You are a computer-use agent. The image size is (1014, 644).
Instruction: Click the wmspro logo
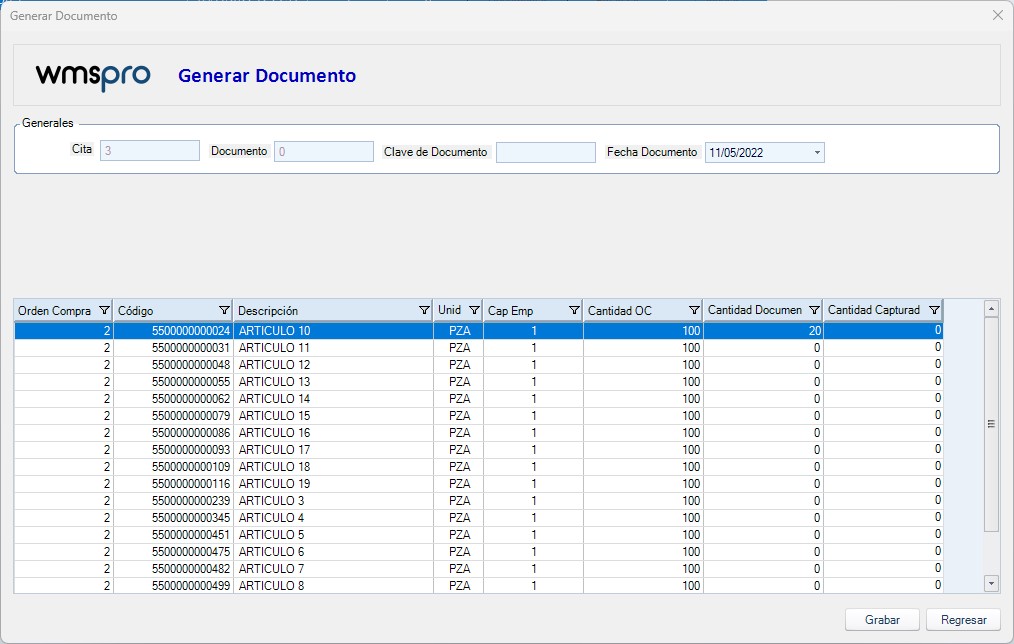point(93,76)
